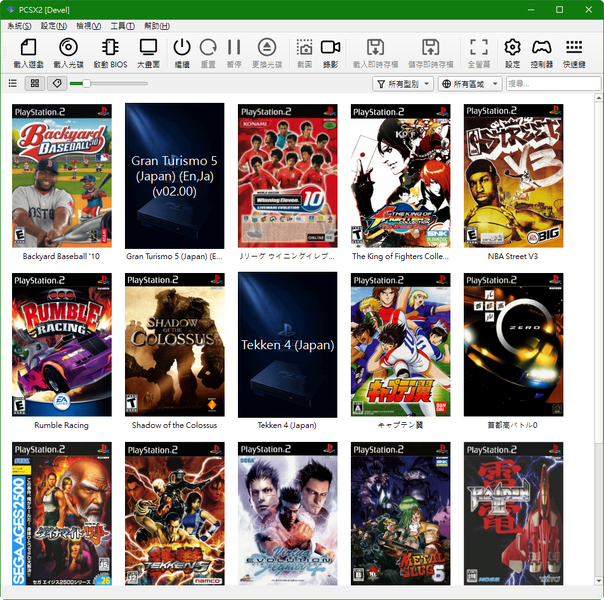Viewport: 604px width, 600px height.
Task: Select the Tekken 4 (Japan) placeholder cover
Action: tap(288, 345)
